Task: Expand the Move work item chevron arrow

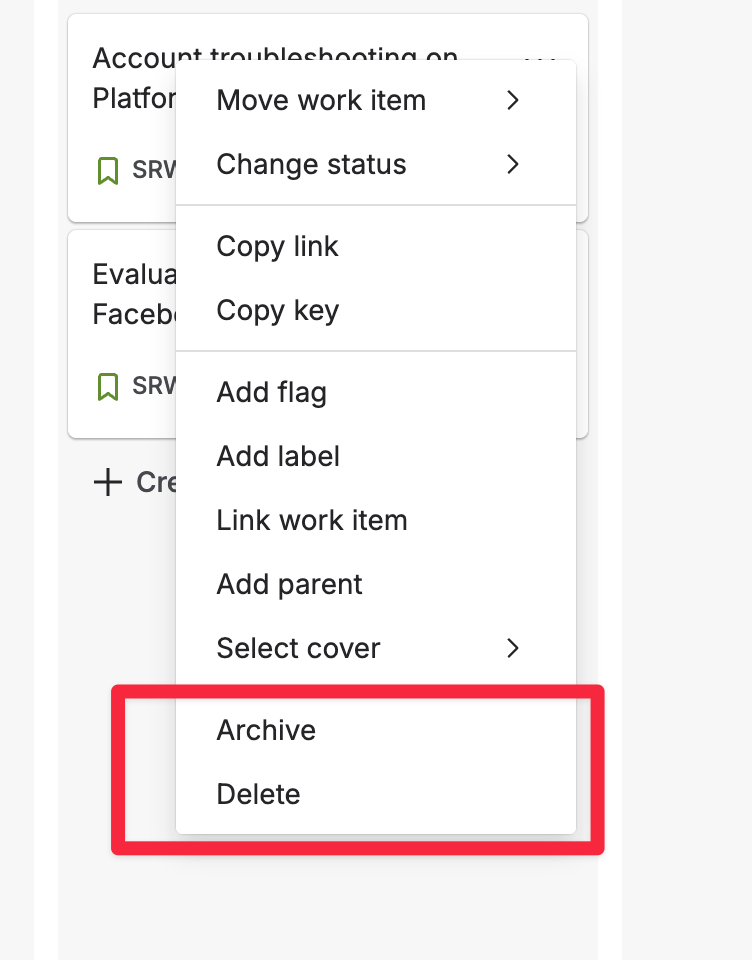Action: pos(513,100)
